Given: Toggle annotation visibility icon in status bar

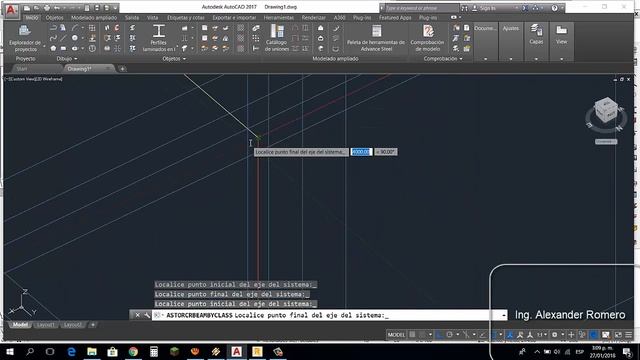Looking at the screenshot, I should (520, 335).
